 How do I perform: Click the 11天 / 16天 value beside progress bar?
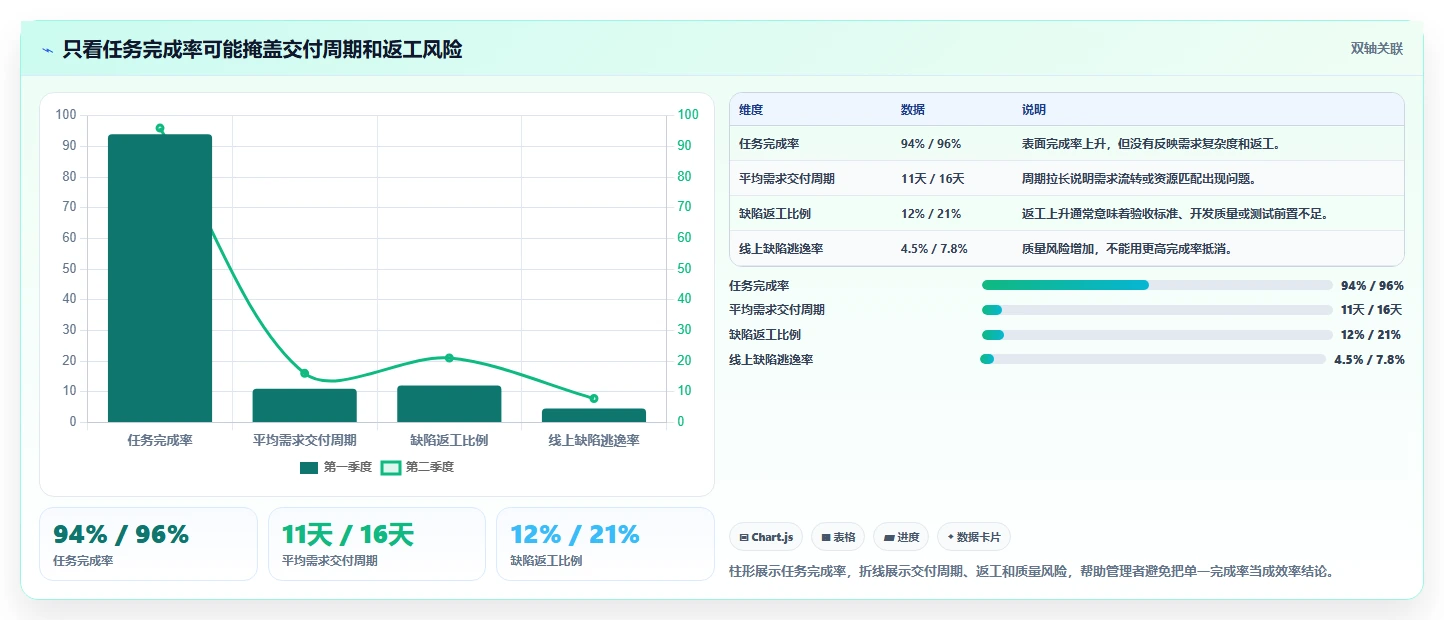pos(1372,310)
